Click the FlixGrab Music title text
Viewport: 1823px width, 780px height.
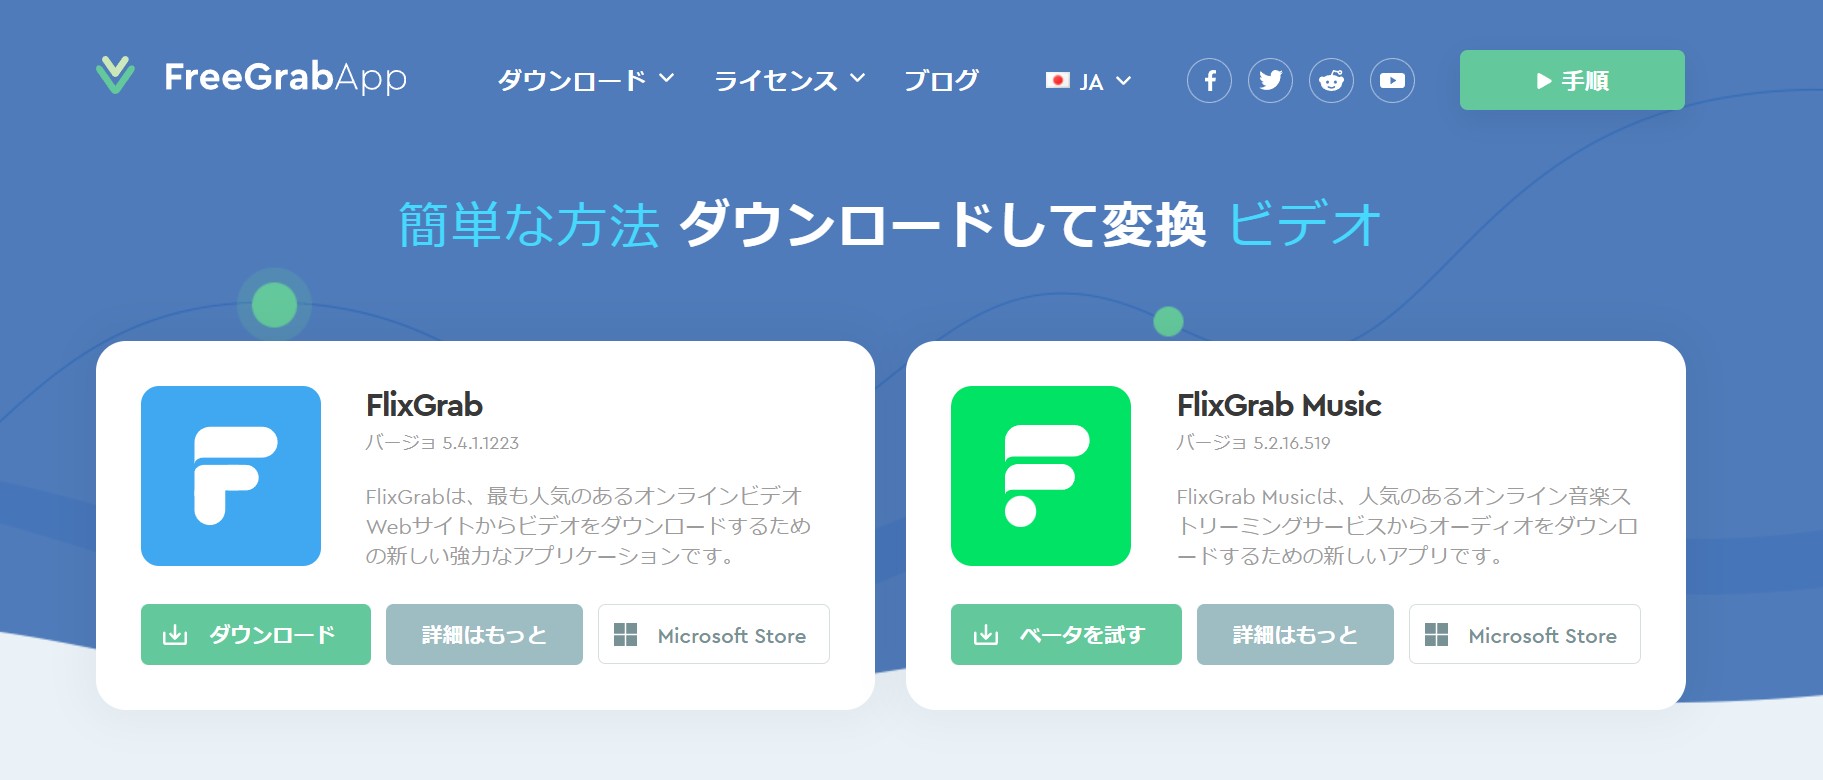coord(1279,405)
